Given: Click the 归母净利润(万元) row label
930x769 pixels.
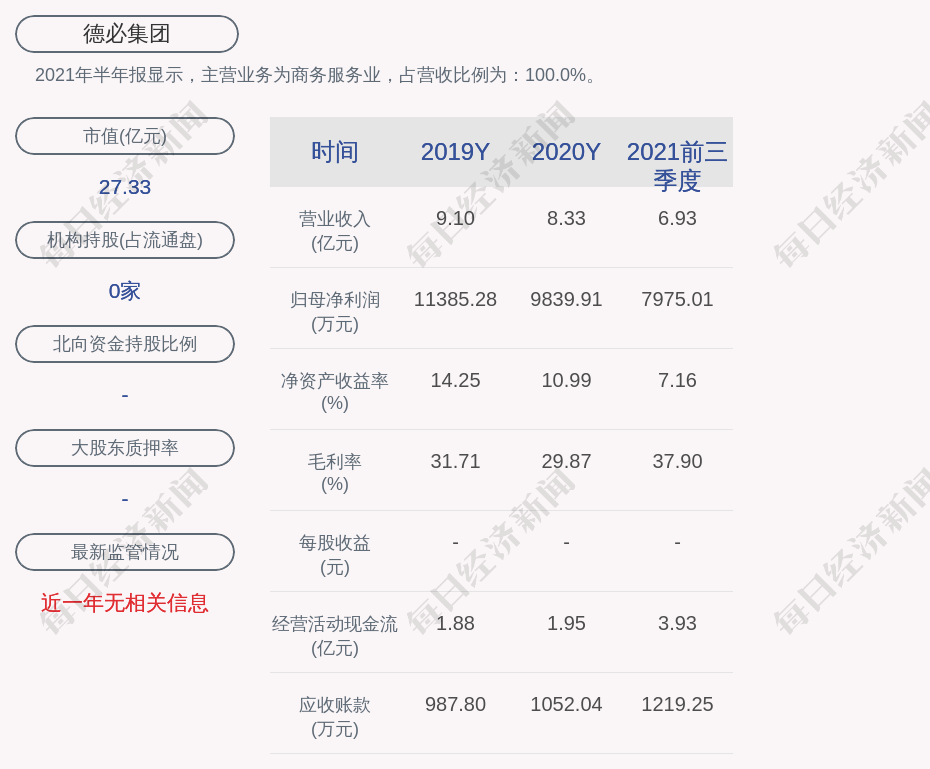Looking at the screenshot, I should [x=335, y=312].
